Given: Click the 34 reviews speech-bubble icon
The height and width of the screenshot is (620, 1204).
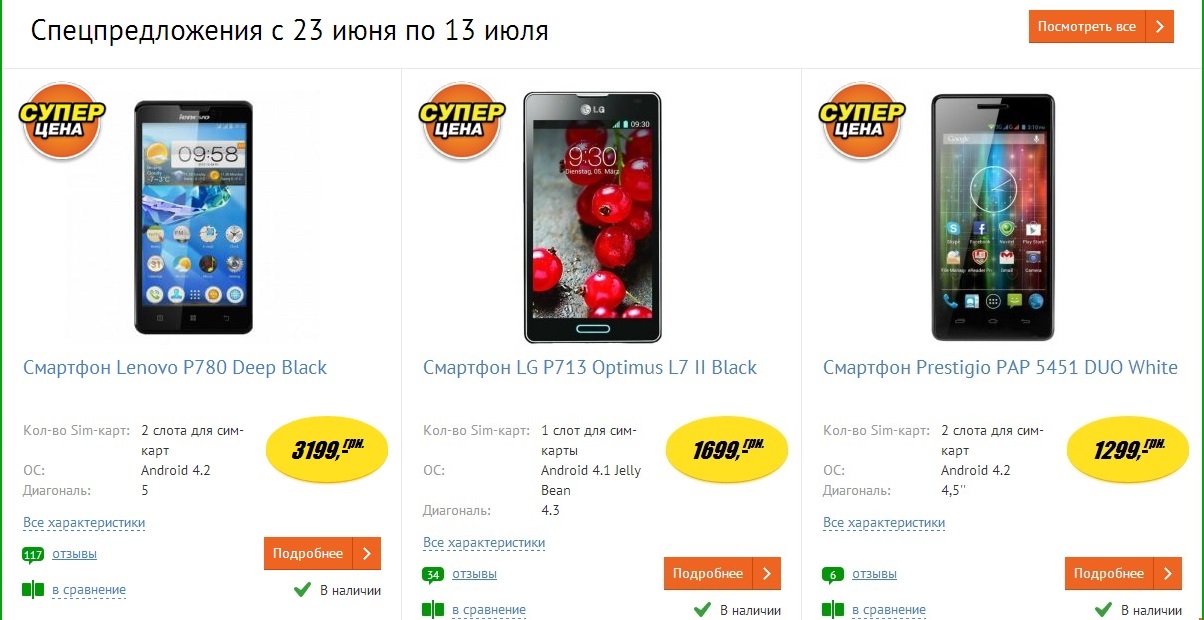Looking at the screenshot, I should click(x=433, y=575).
